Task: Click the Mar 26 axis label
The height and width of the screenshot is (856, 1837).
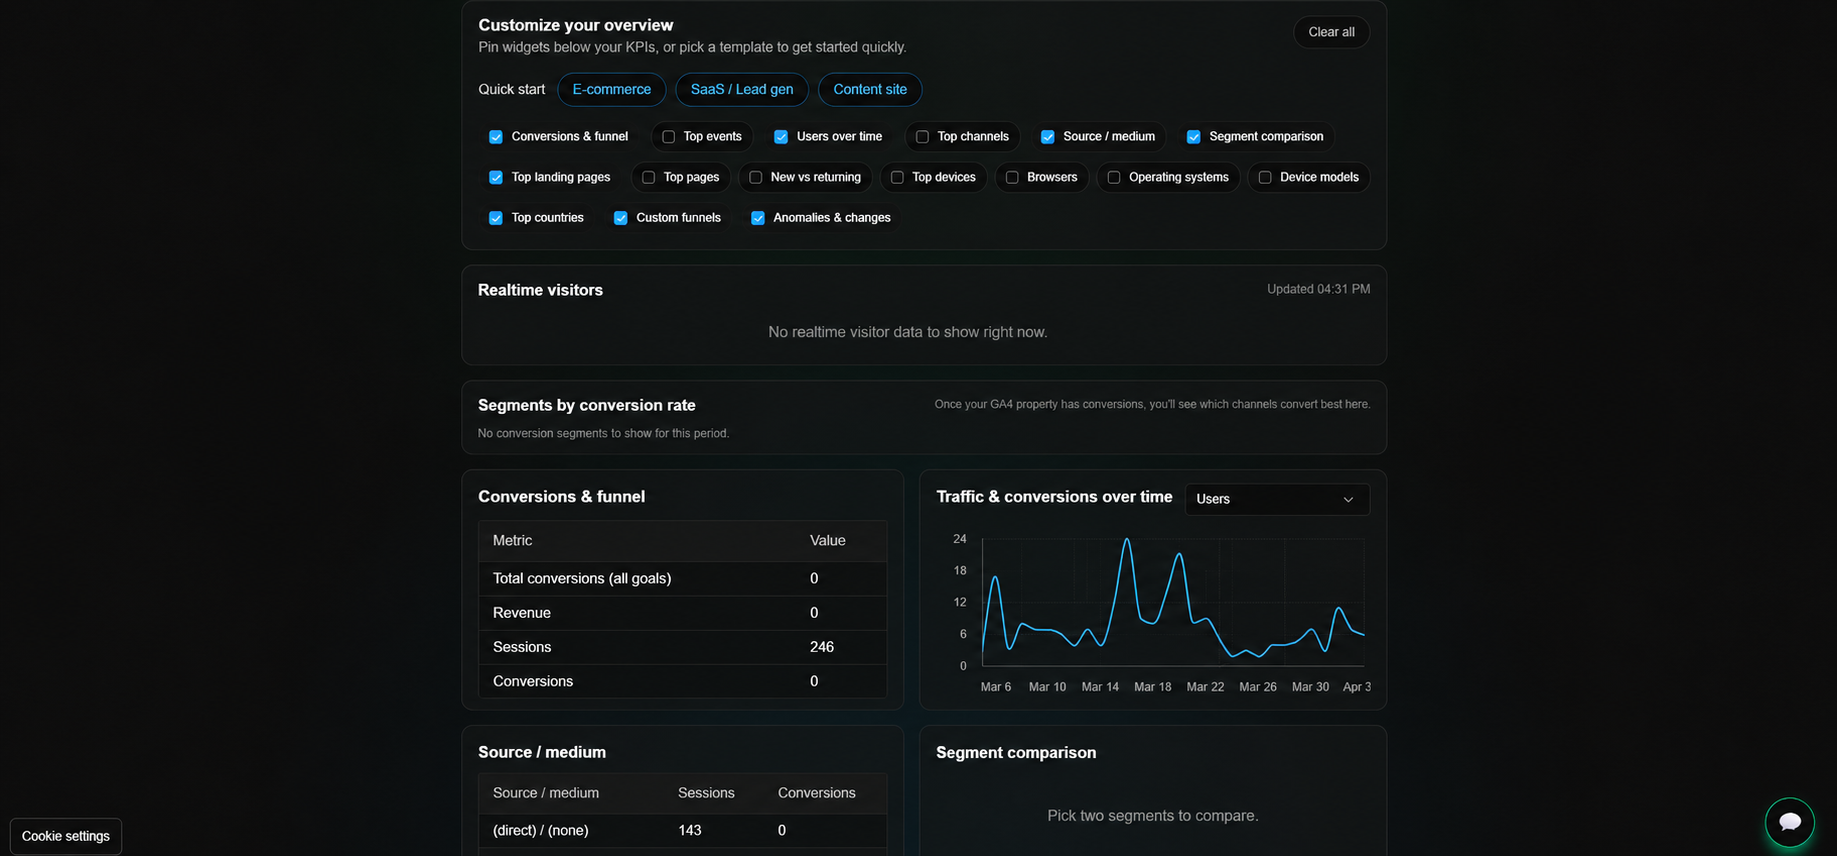Action: [1258, 687]
